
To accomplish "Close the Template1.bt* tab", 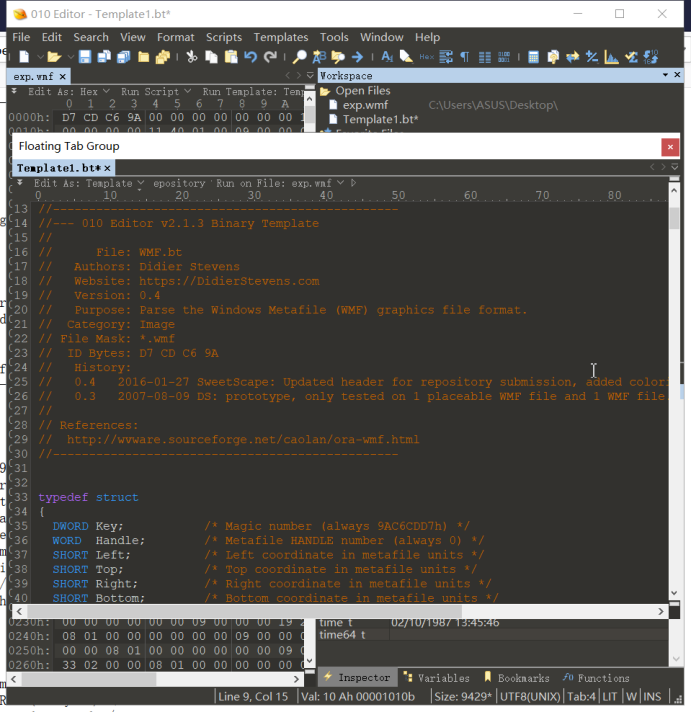I will [107, 168].
